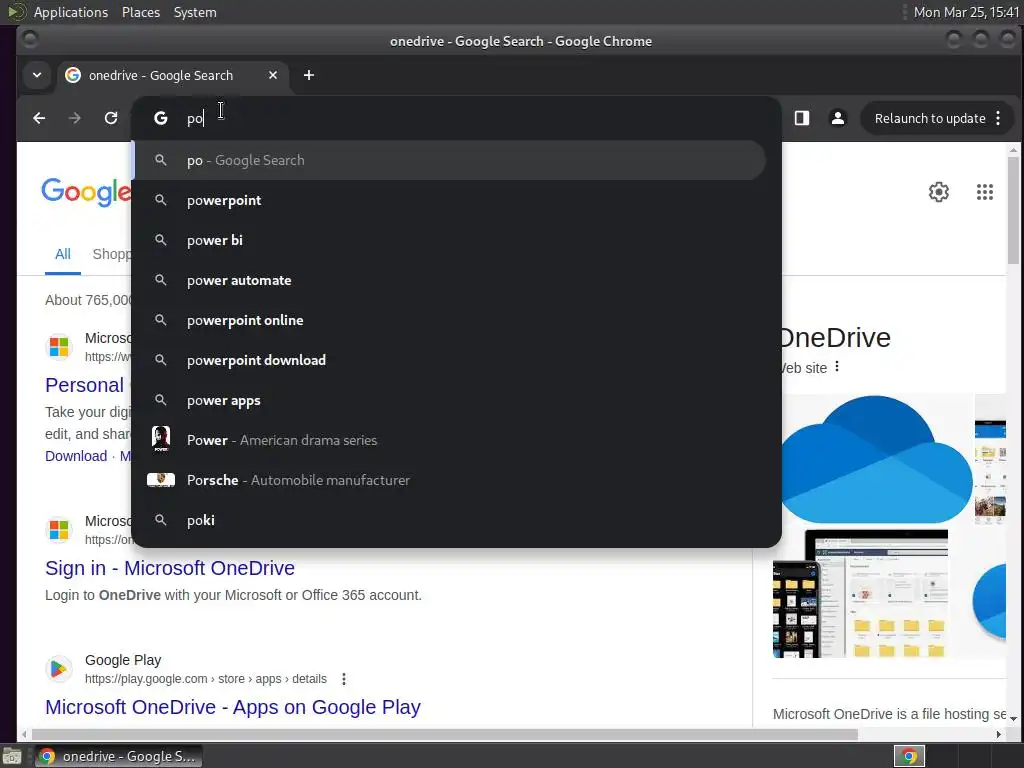Click the Chrome icon in the bottom-right tray
This screenshot has height=768, width=1024.
[x=909, y=756]
